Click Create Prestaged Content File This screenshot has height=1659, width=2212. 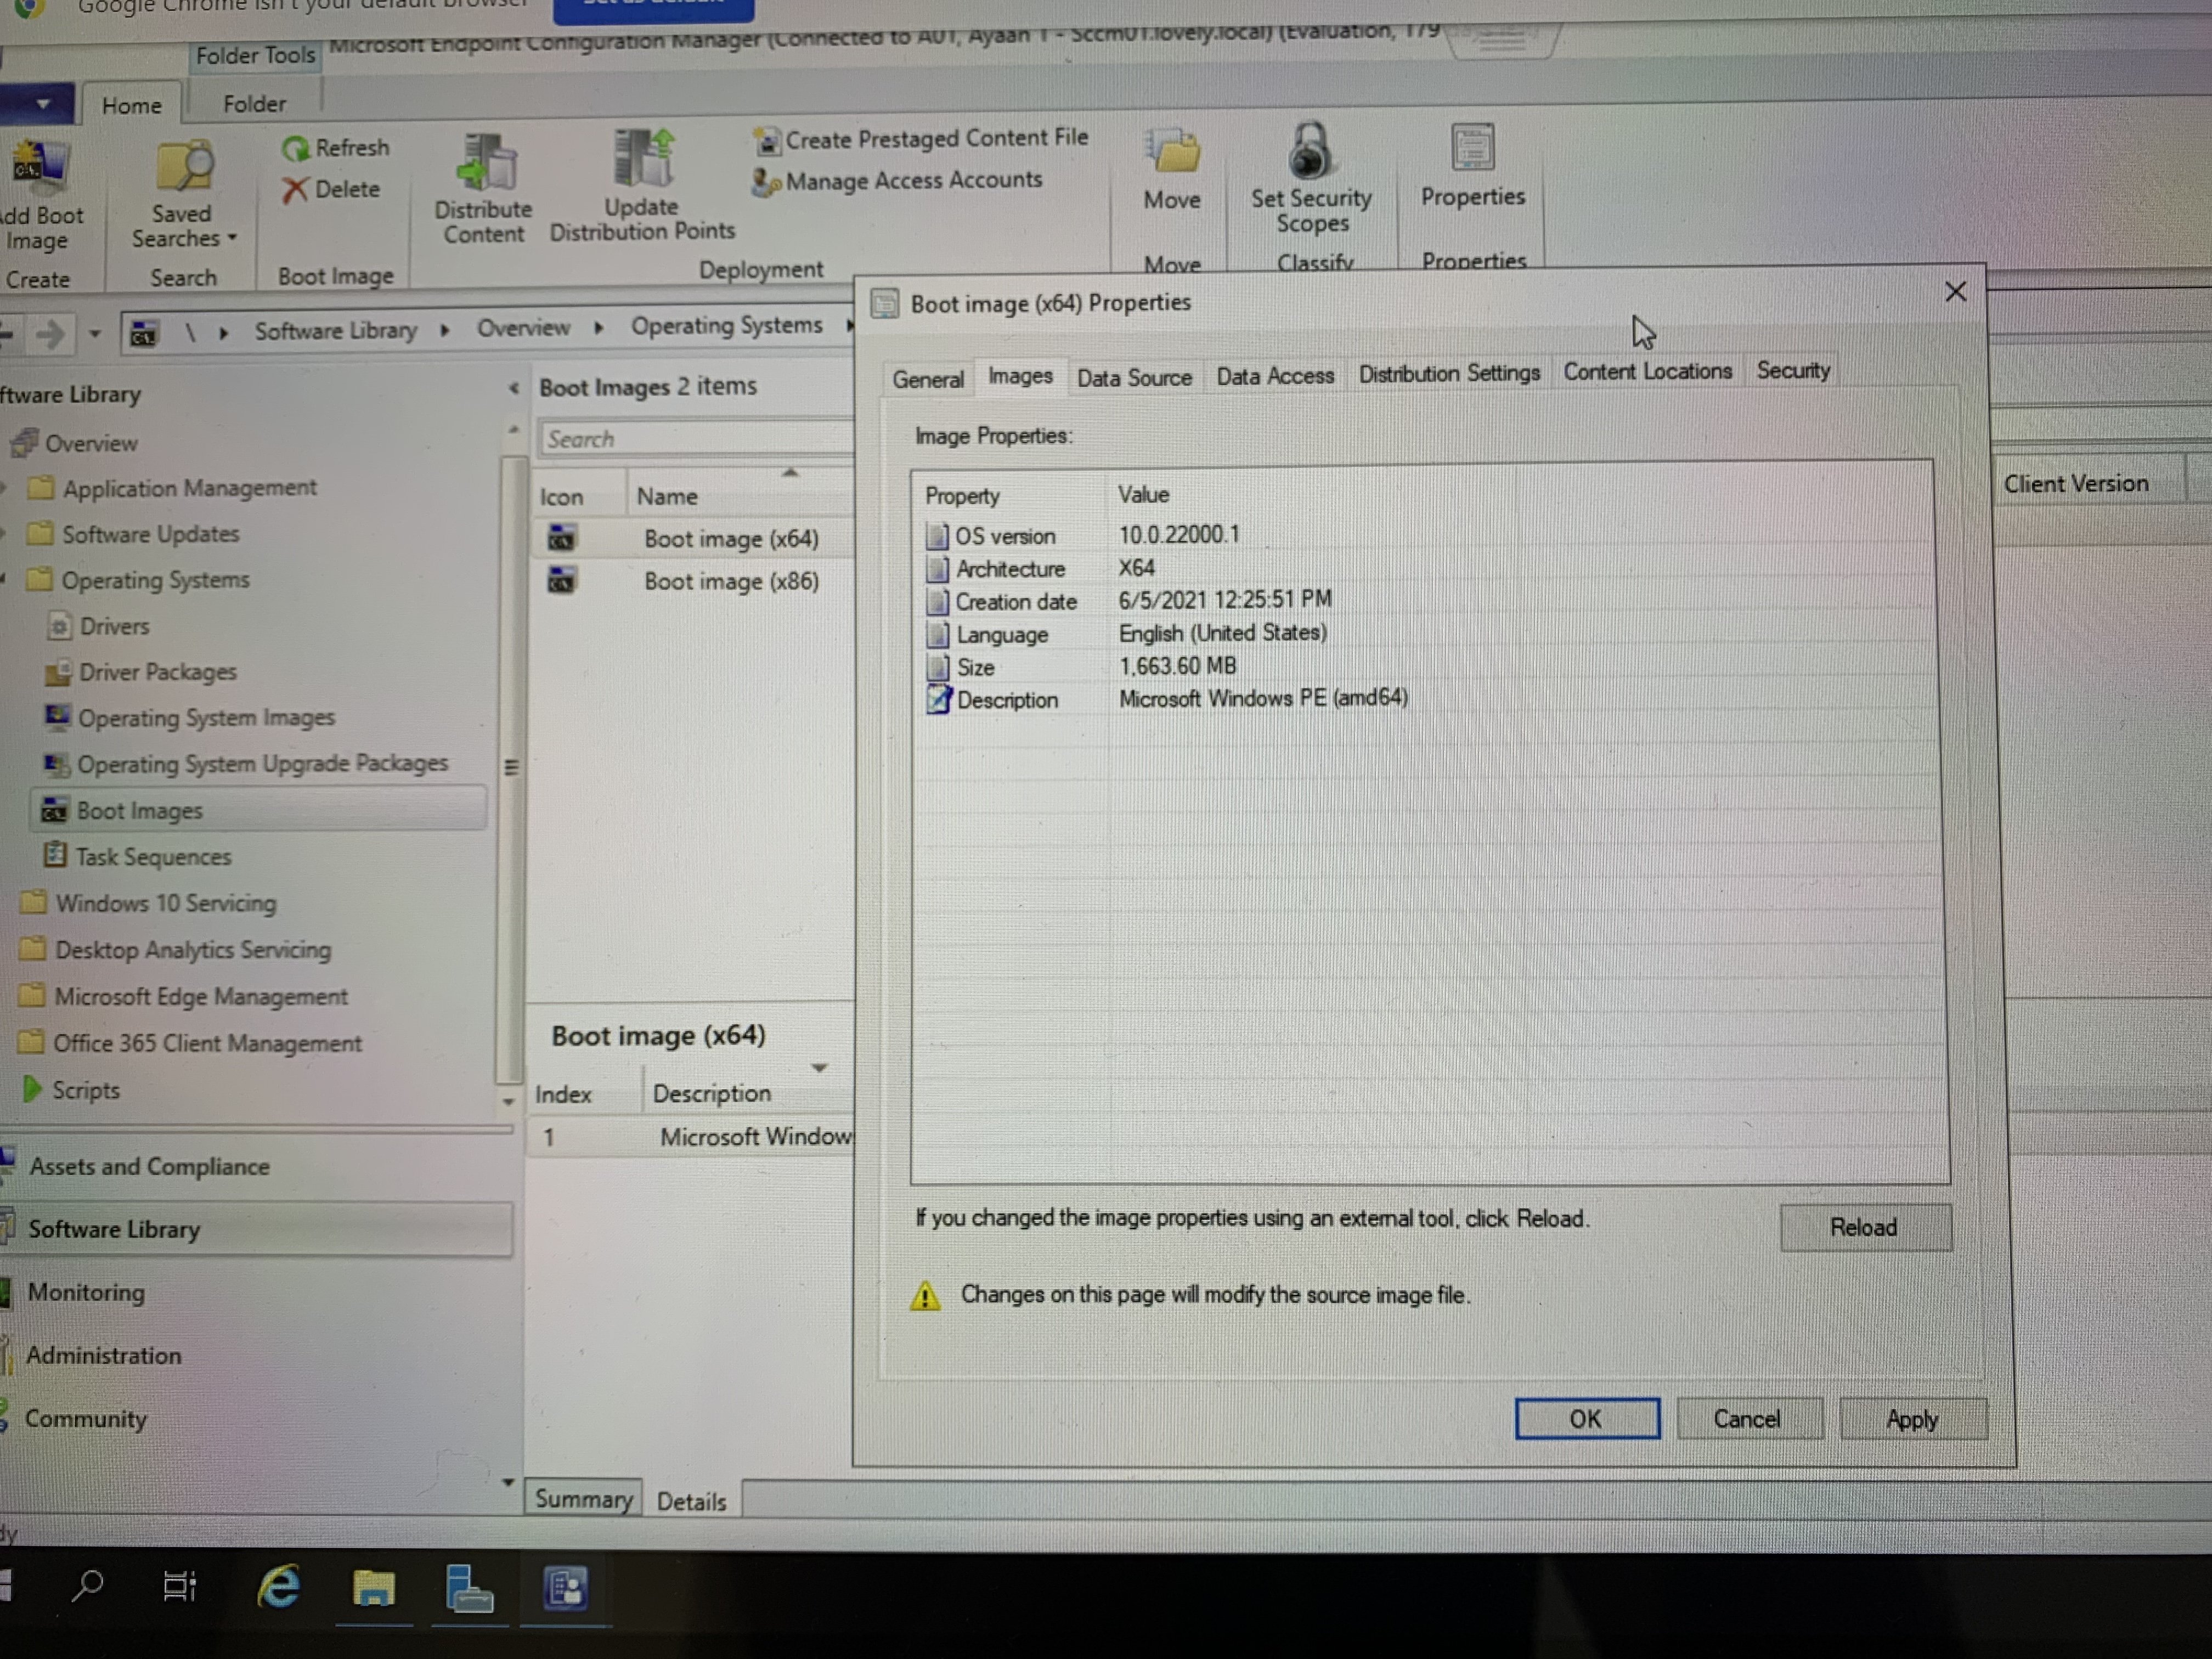[921, 139]
